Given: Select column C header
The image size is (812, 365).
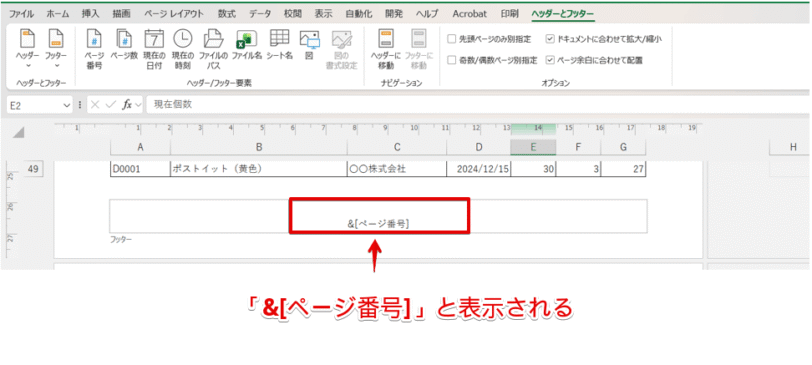Looking at the screenshot, I should 397,147.
